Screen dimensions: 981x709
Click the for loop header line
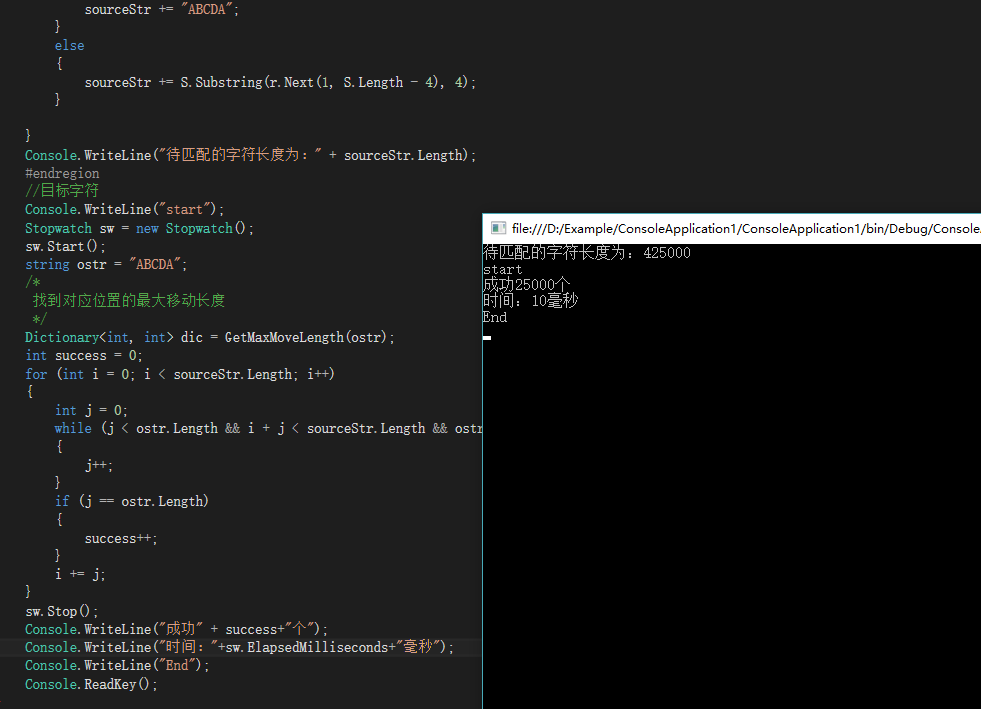point(180,374)
